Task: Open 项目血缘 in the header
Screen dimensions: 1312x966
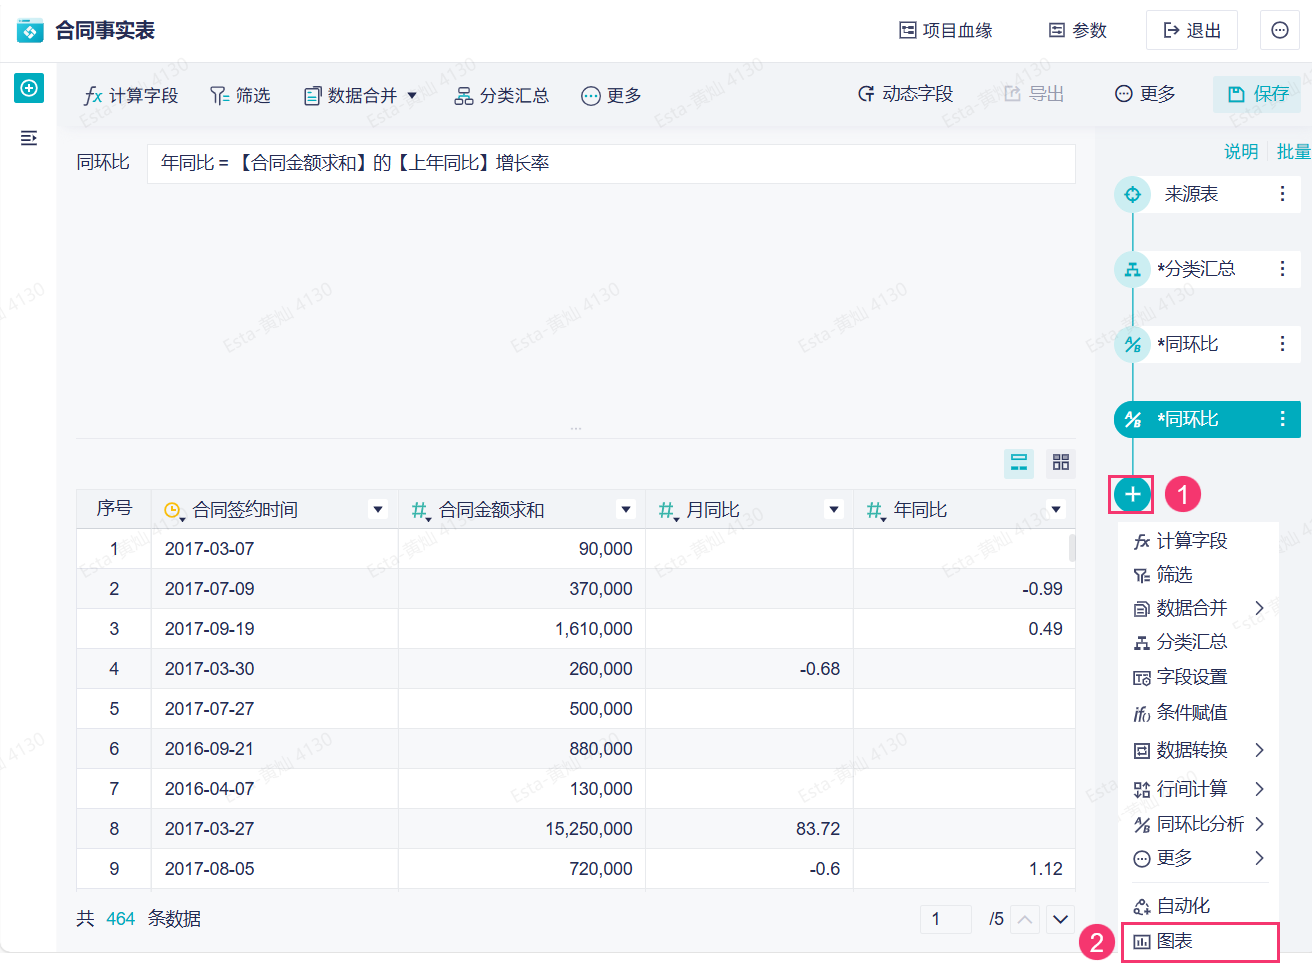Action: coord(946,31)
